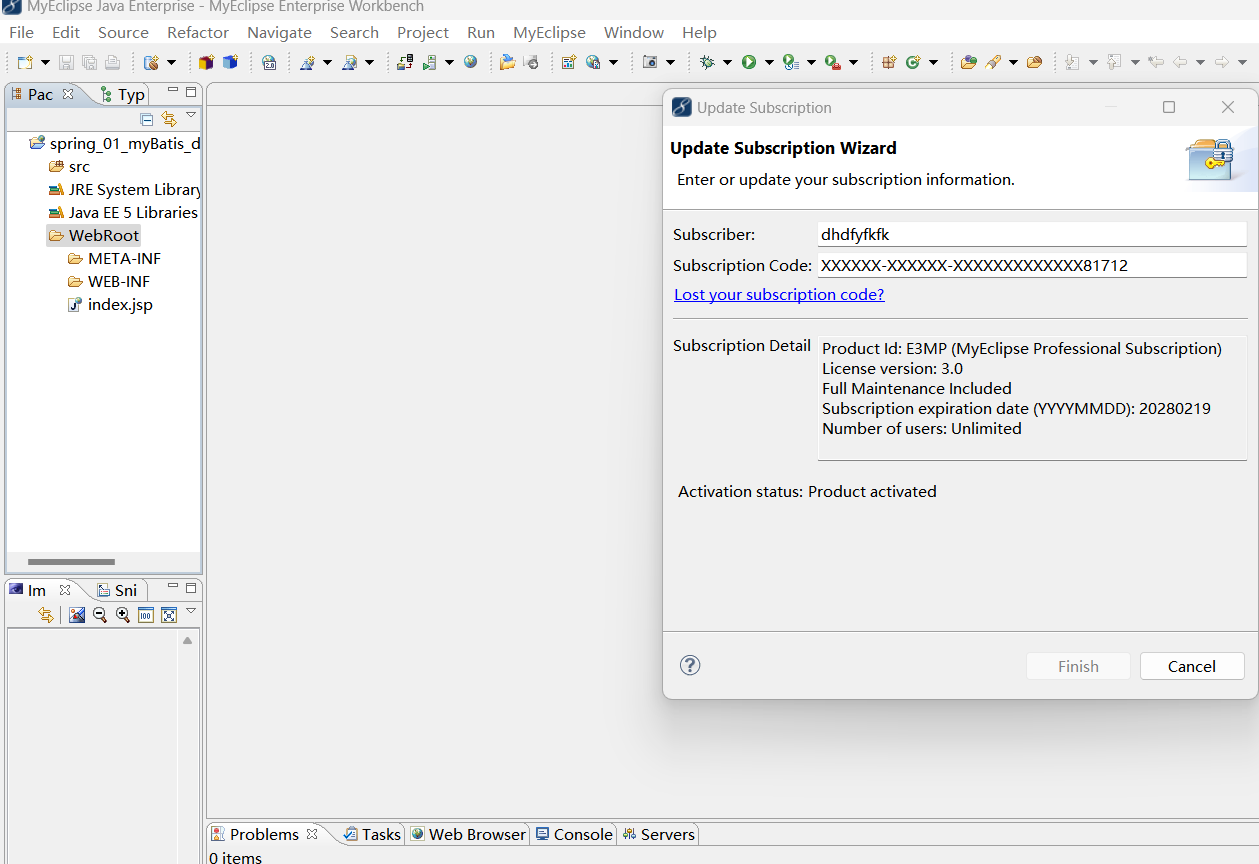Image resolution: width=1259 pixels, height=864 pixels.
Task: Click the new web project (2.0 globe) icon
Action: click(269, 62)
